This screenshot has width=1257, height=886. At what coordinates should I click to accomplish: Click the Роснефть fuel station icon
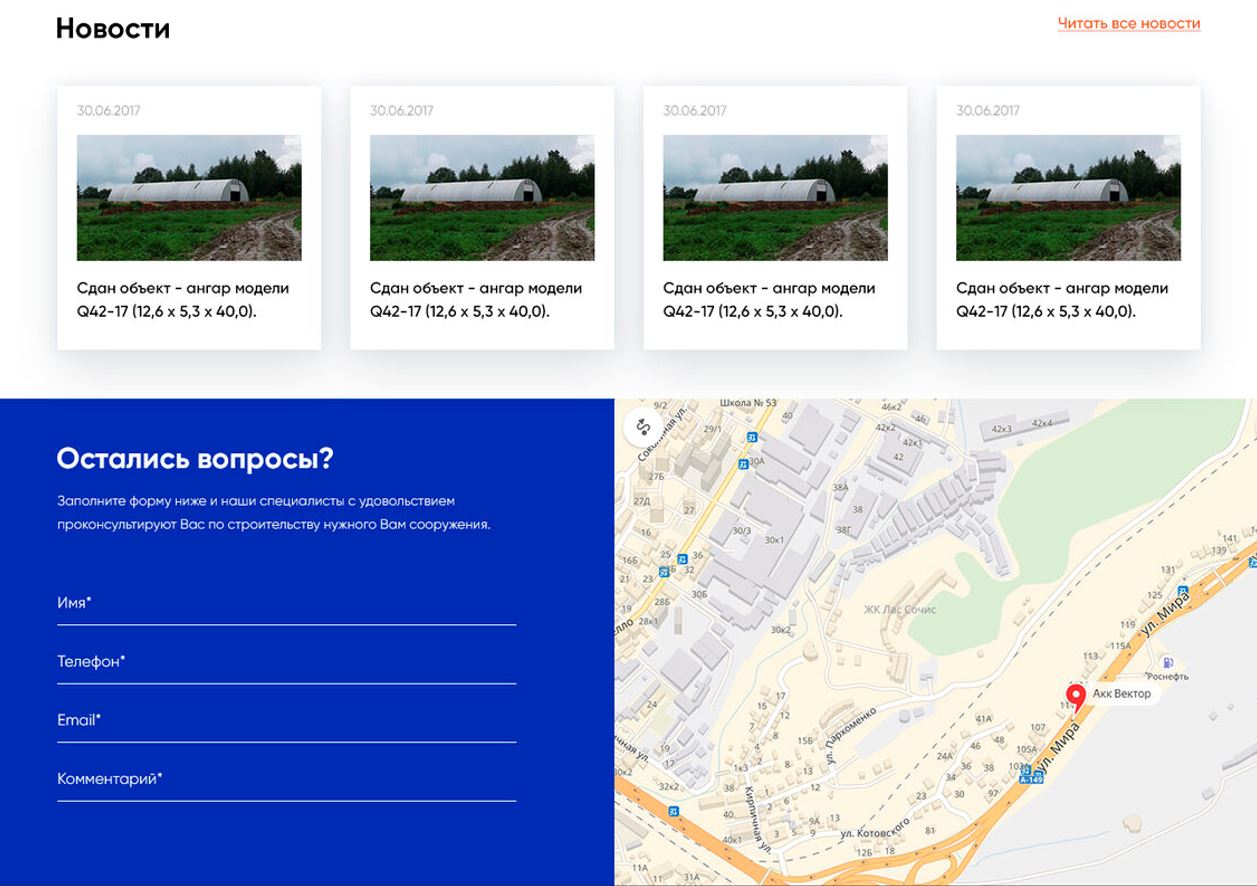(1168, 663)
